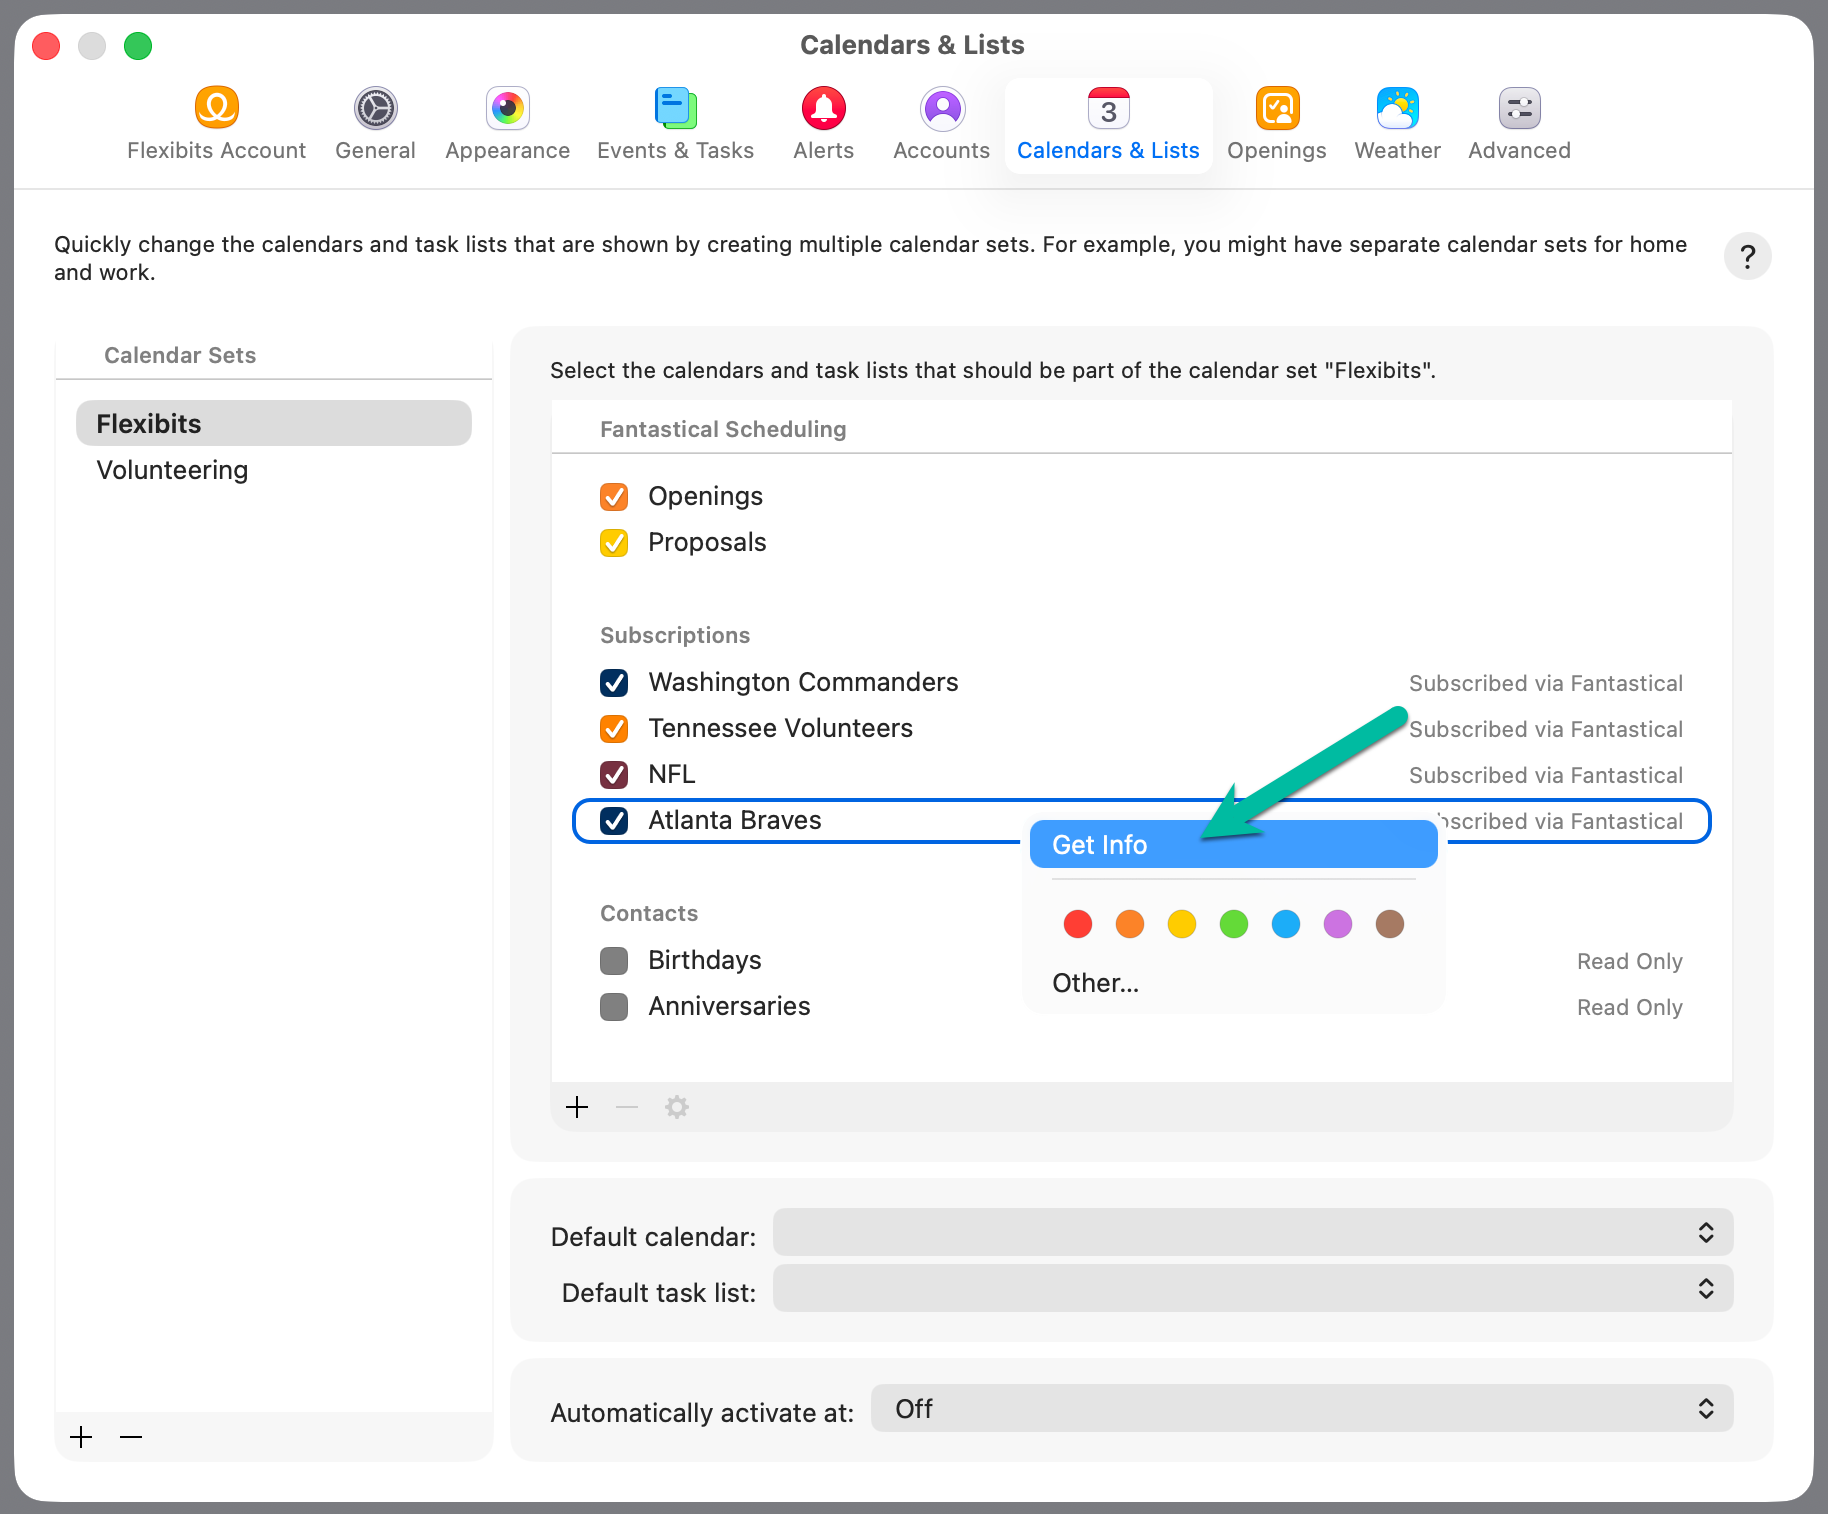This screenshot has width=1828, height=1514.
Task: Open the Default task list dropdown
Action: tap(1253, 1289)
